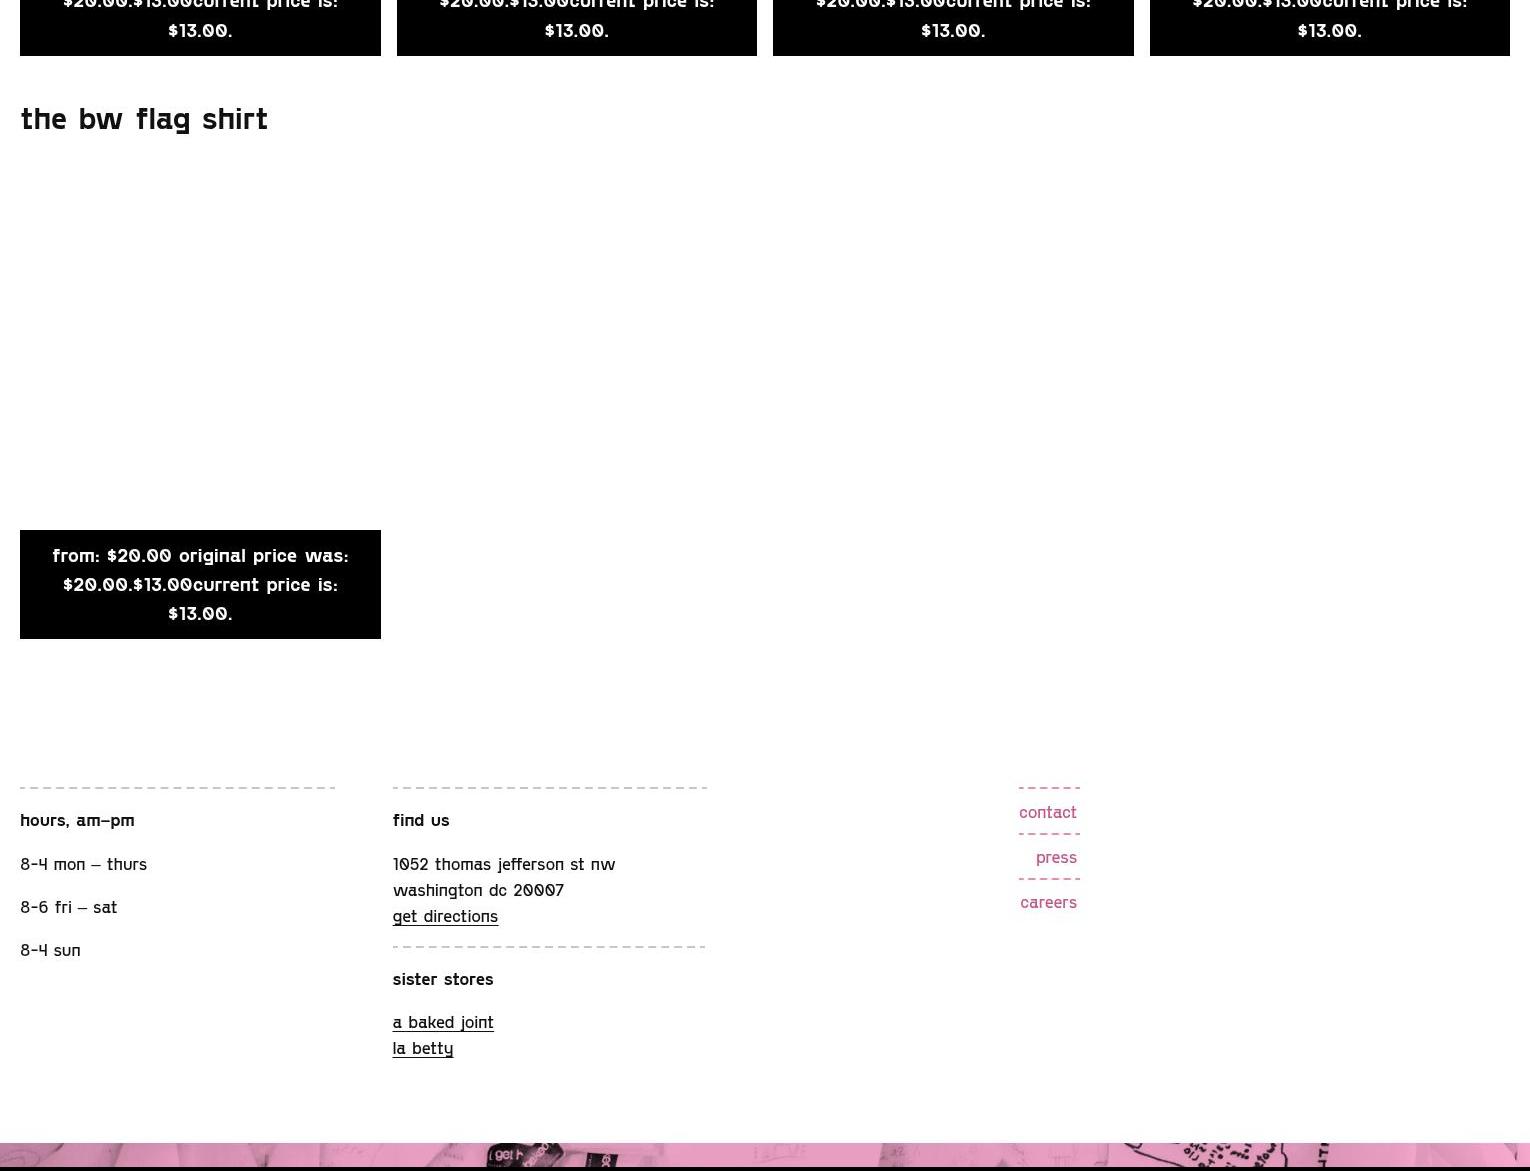Click the 'find us' heading
Viewport: 1530px width, 1171px height.
(x=421, y=820)
